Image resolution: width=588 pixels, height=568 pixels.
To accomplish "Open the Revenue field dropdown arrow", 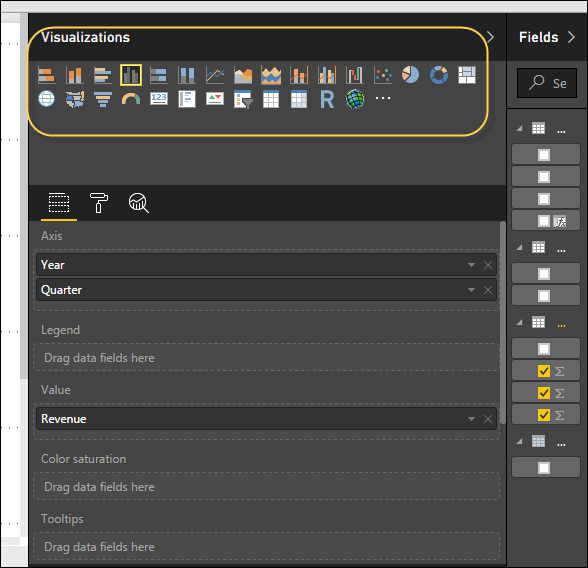I will (x=471, y=419).
